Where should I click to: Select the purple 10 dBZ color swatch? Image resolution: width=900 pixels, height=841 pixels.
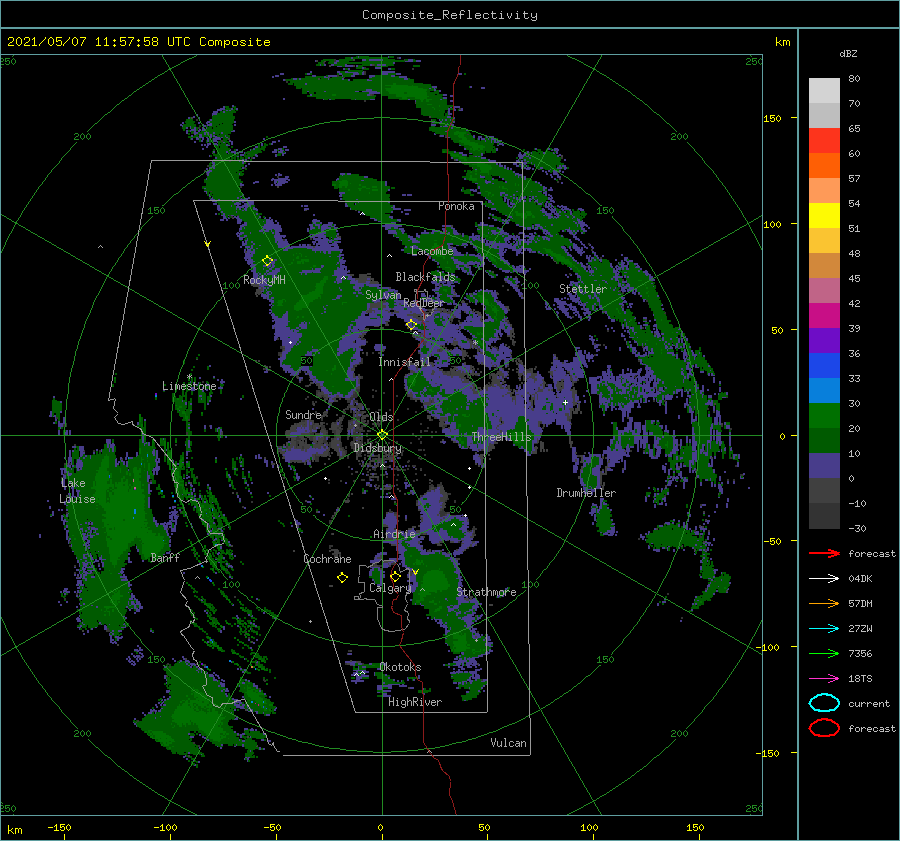824,465
